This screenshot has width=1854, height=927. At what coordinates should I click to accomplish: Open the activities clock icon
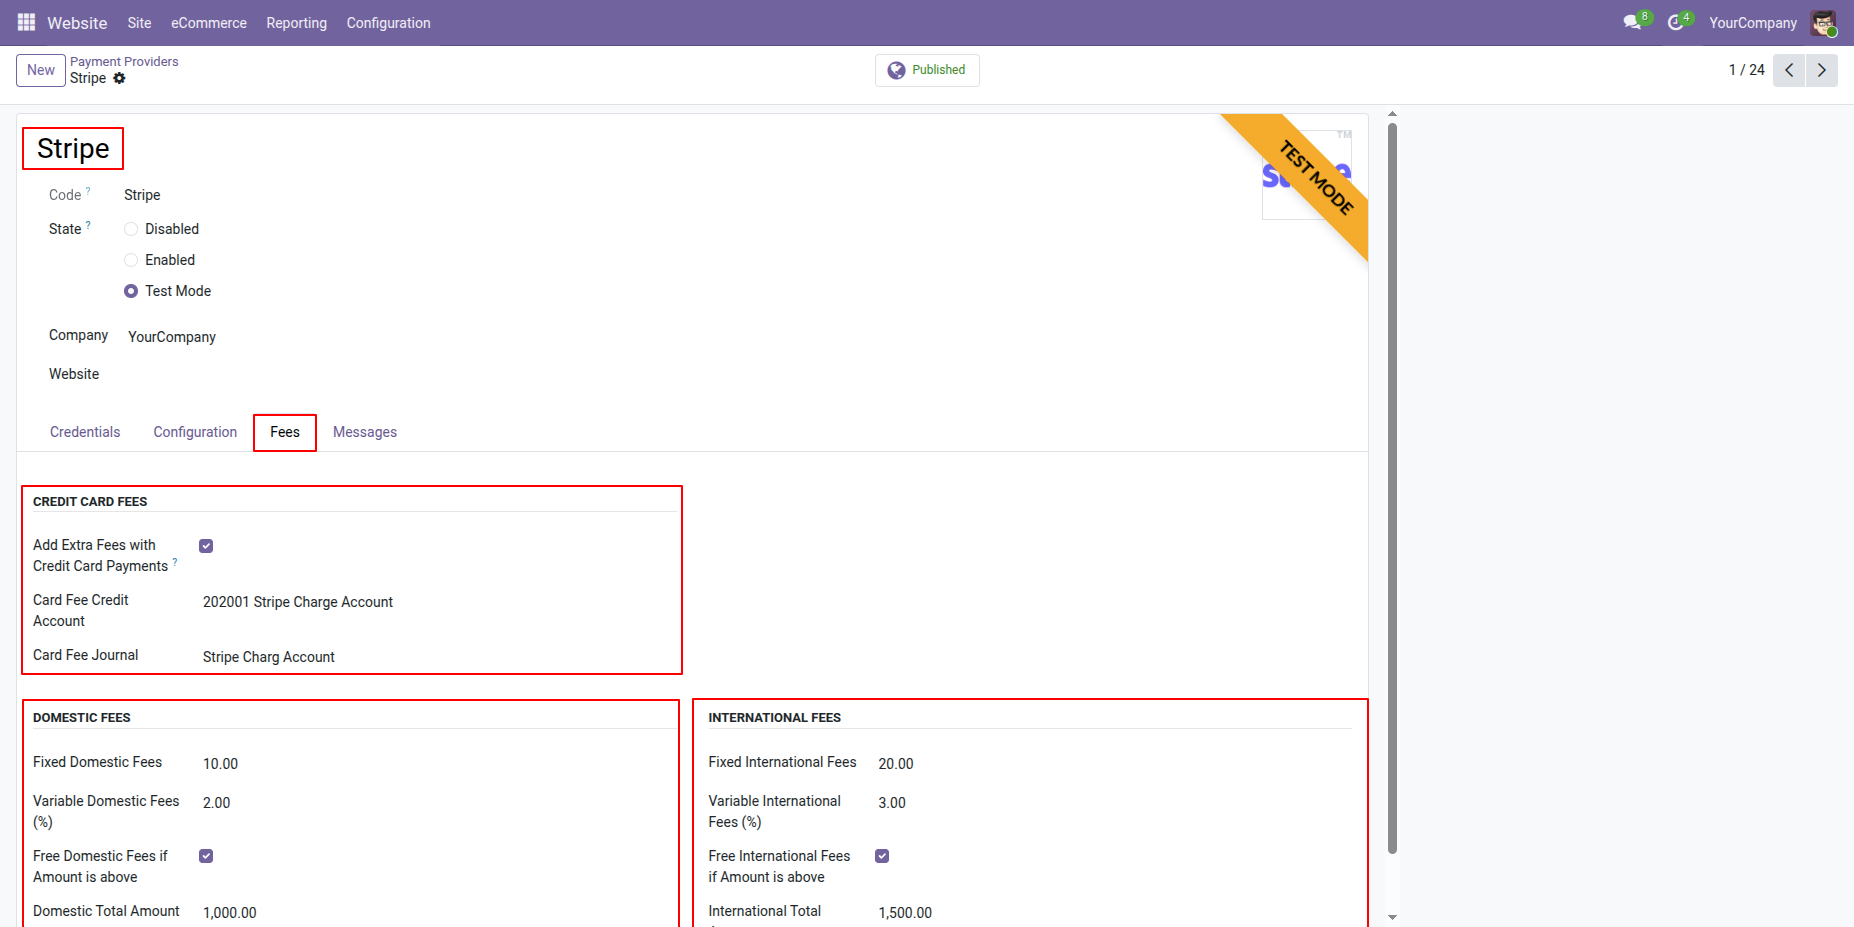tap(1676, 22)
